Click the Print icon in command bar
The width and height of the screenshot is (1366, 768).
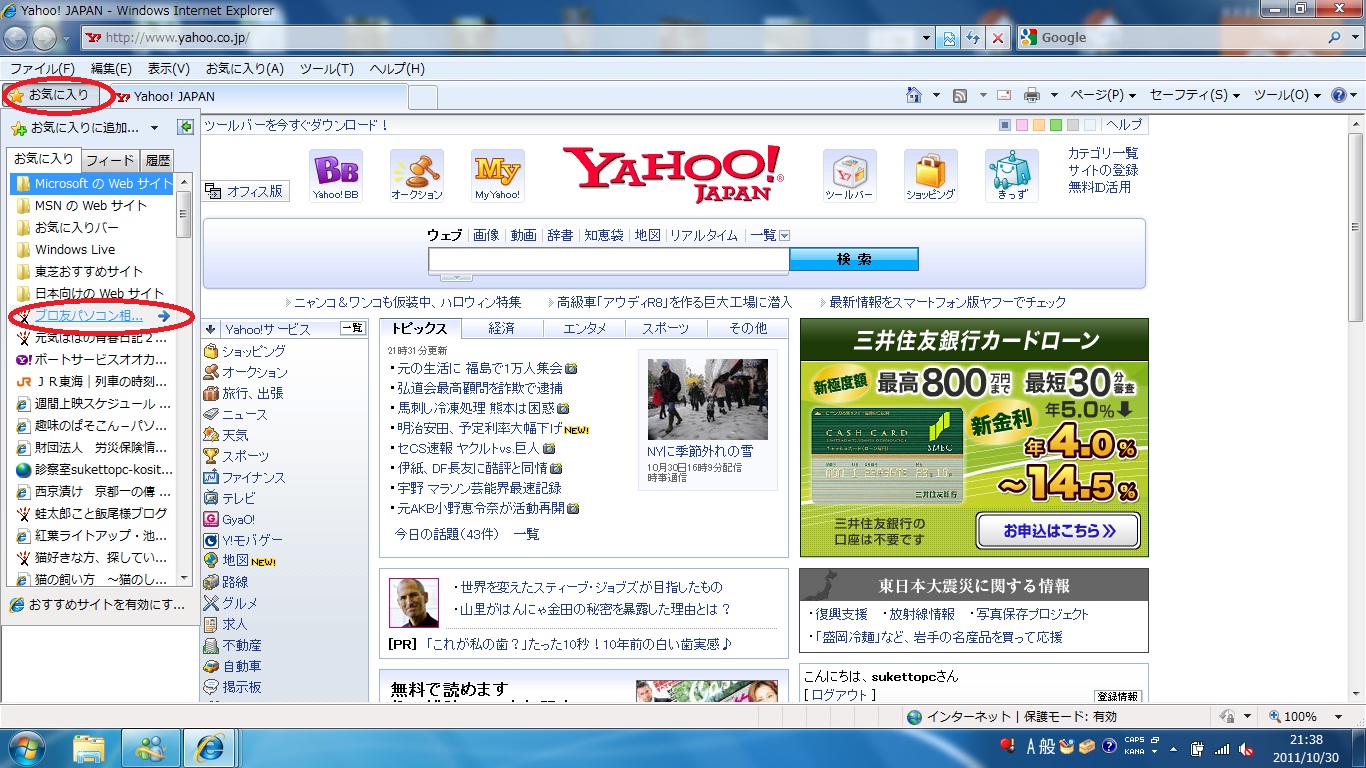[1032, 96]
